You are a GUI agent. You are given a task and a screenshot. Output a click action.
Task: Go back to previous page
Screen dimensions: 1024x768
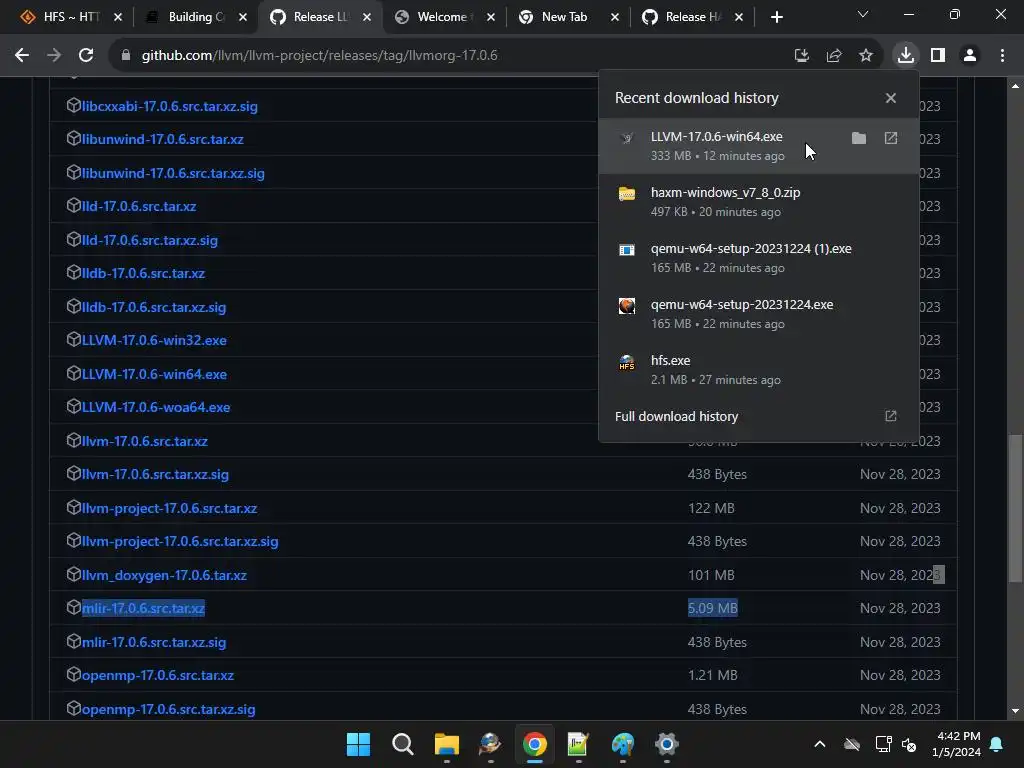[22, 56]
